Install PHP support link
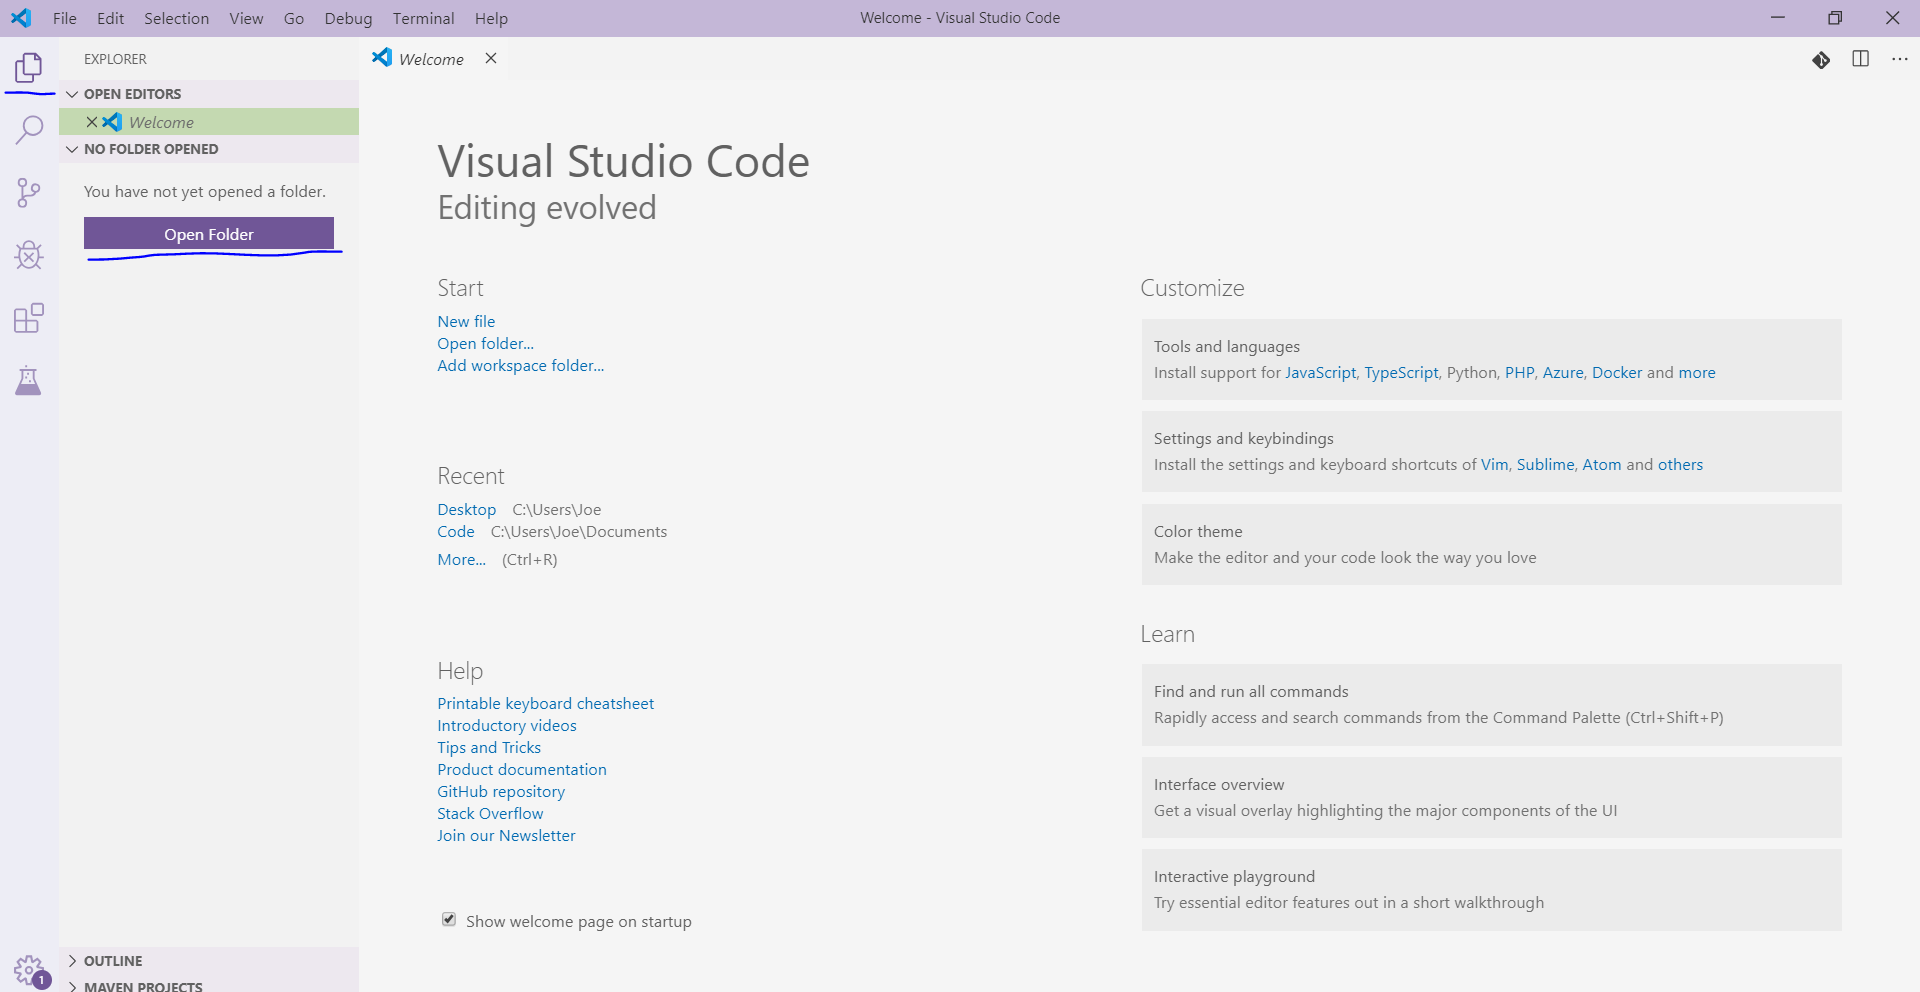The height and width of the screenshot is (992, 1920). 1519,372
